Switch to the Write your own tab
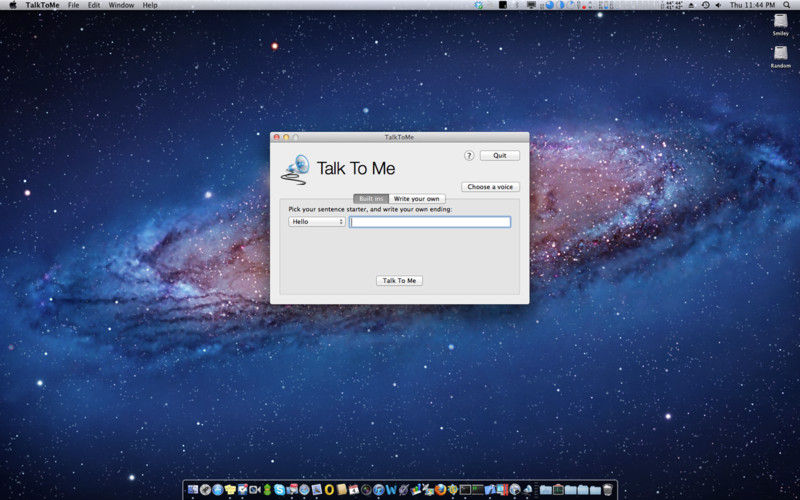The width and height of the screenshot is (800, 500). point(417,198)
